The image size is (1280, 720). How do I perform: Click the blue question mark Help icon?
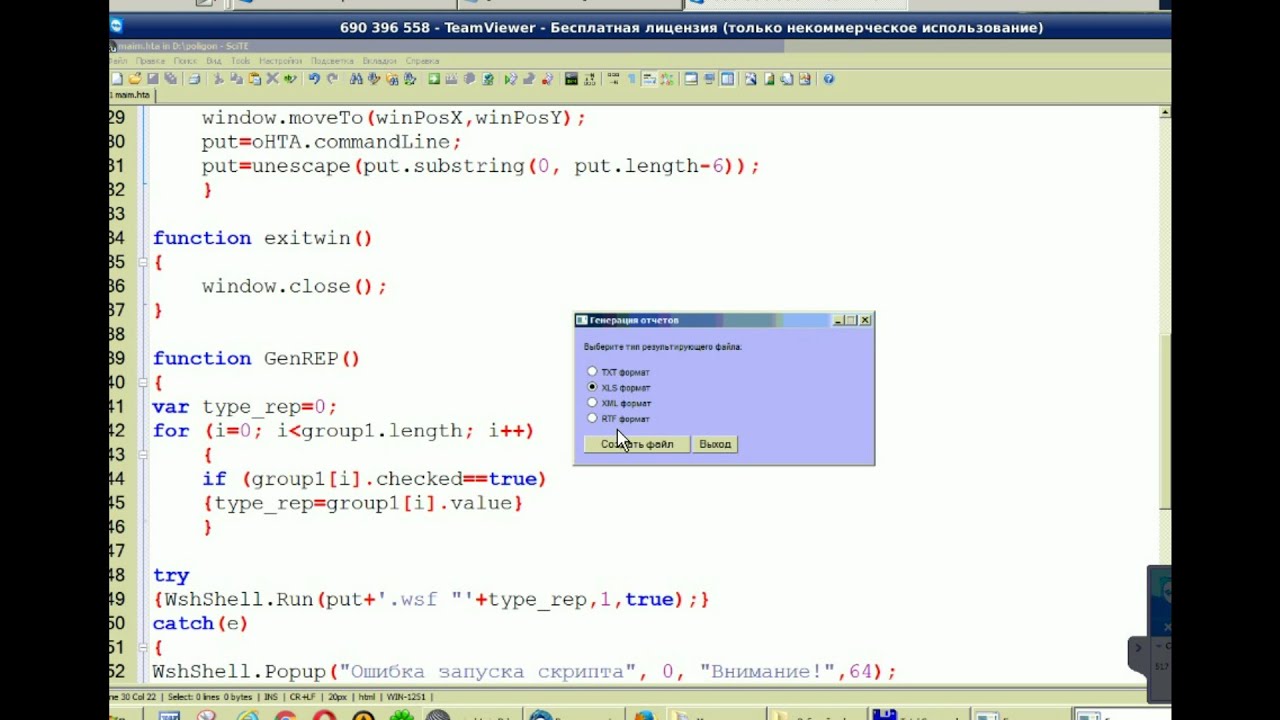coord(828,79)
